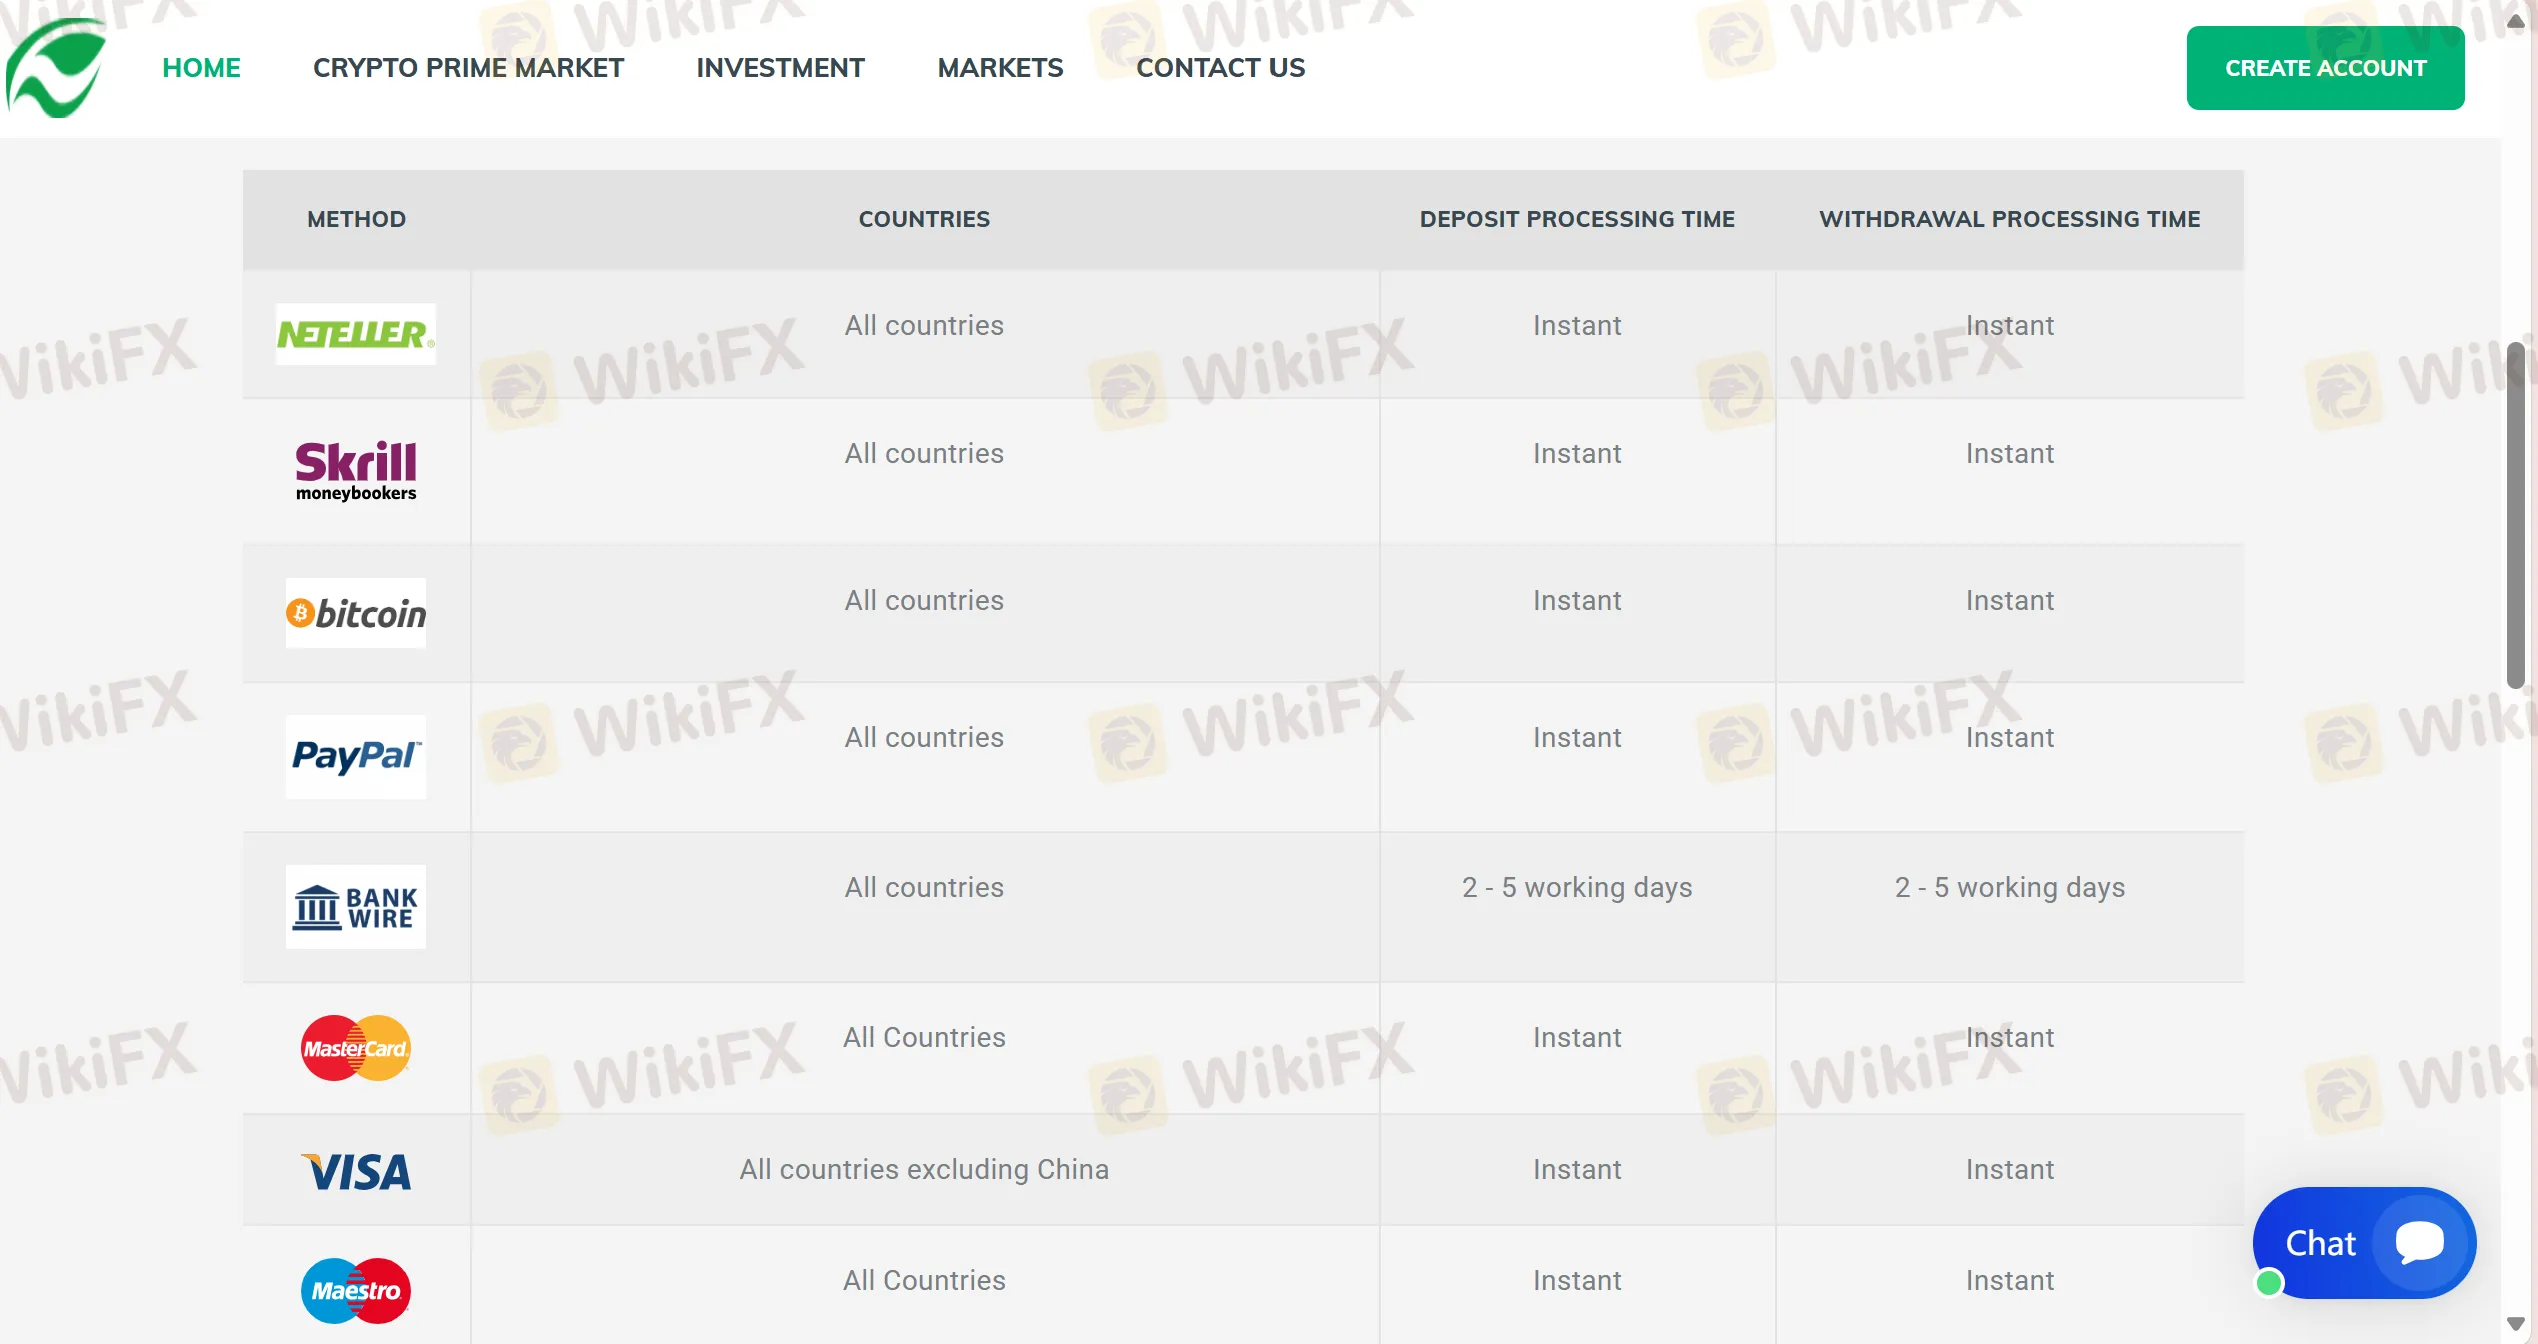Go to CRYPTO PRIME MARKET page

[x=468, y=68]
